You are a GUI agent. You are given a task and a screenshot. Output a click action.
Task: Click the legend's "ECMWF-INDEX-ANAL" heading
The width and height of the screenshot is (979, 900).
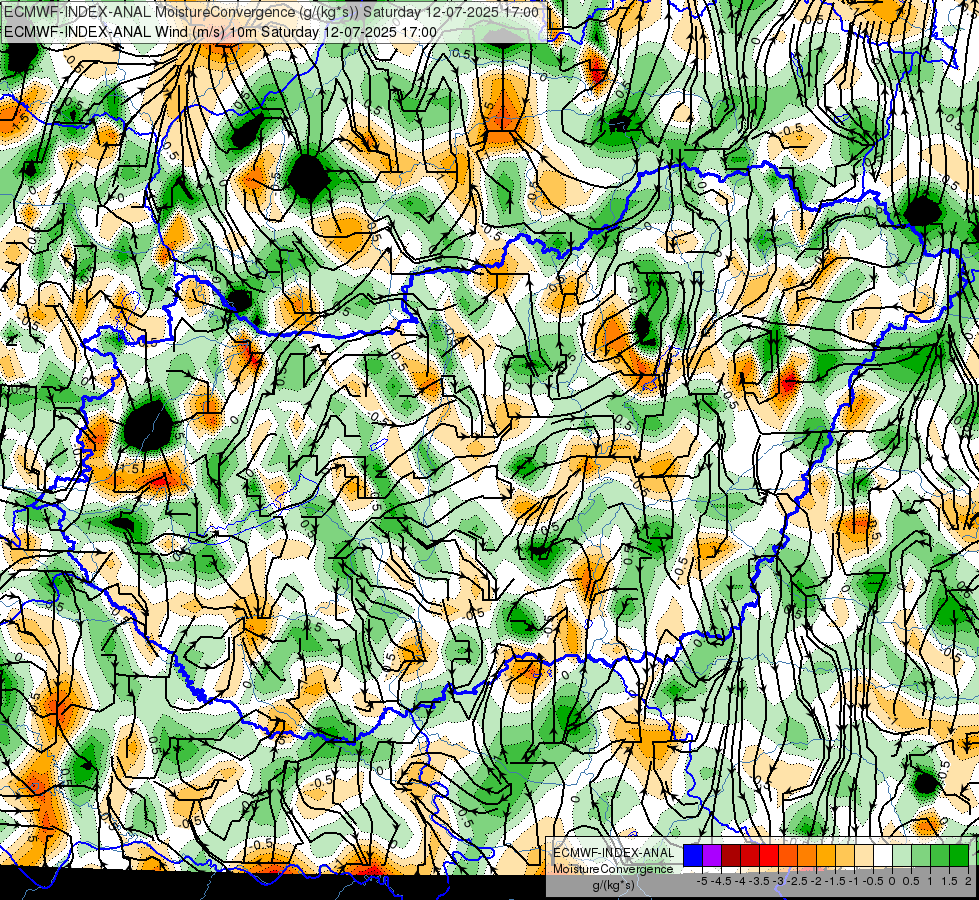coord(614,853)
